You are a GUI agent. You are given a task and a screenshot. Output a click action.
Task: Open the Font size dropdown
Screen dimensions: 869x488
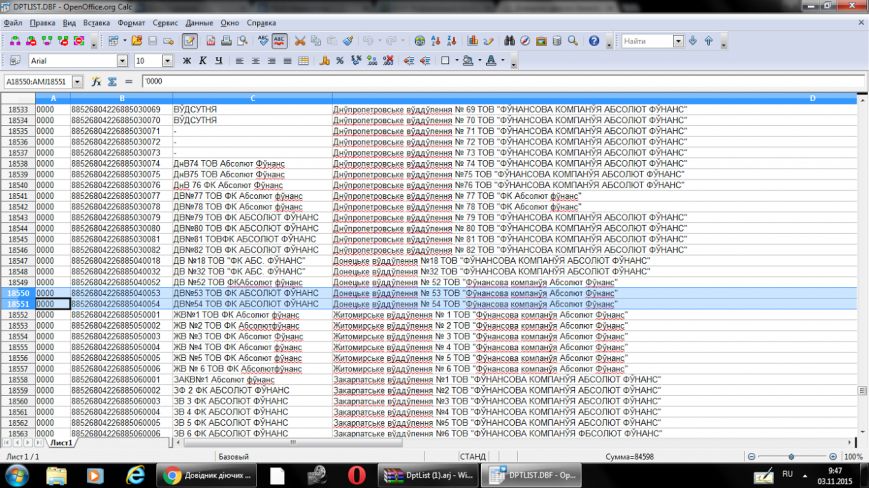pyautogui.click(x=167, y=61)
